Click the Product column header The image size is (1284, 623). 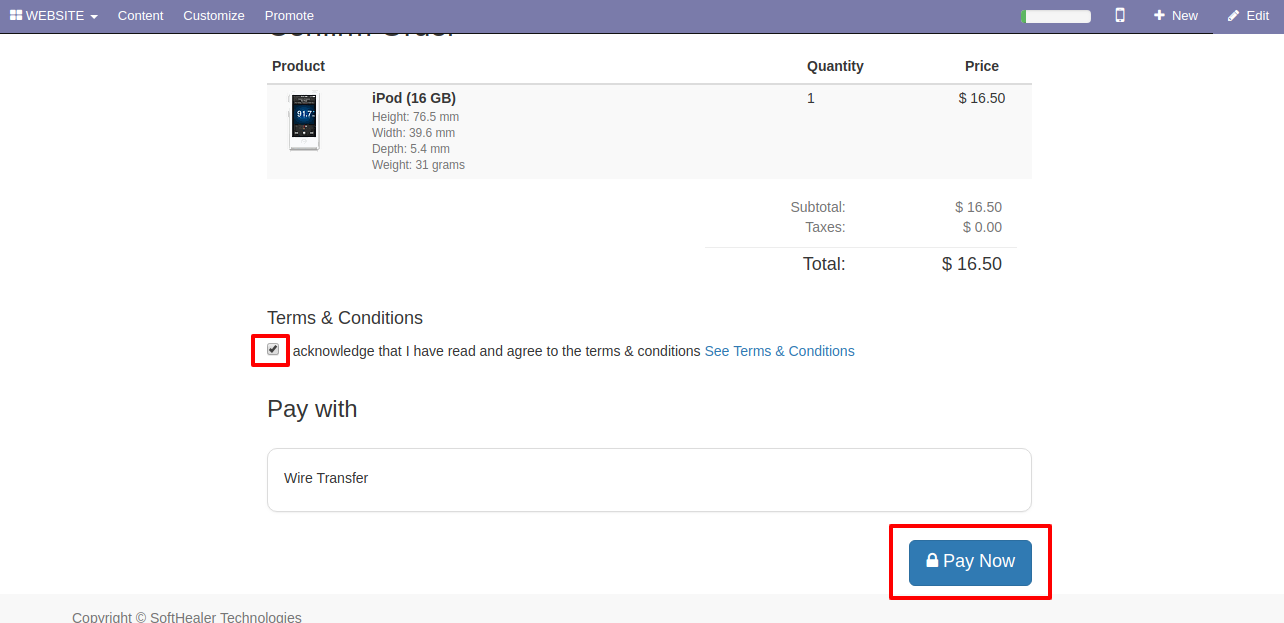(298, 66)
